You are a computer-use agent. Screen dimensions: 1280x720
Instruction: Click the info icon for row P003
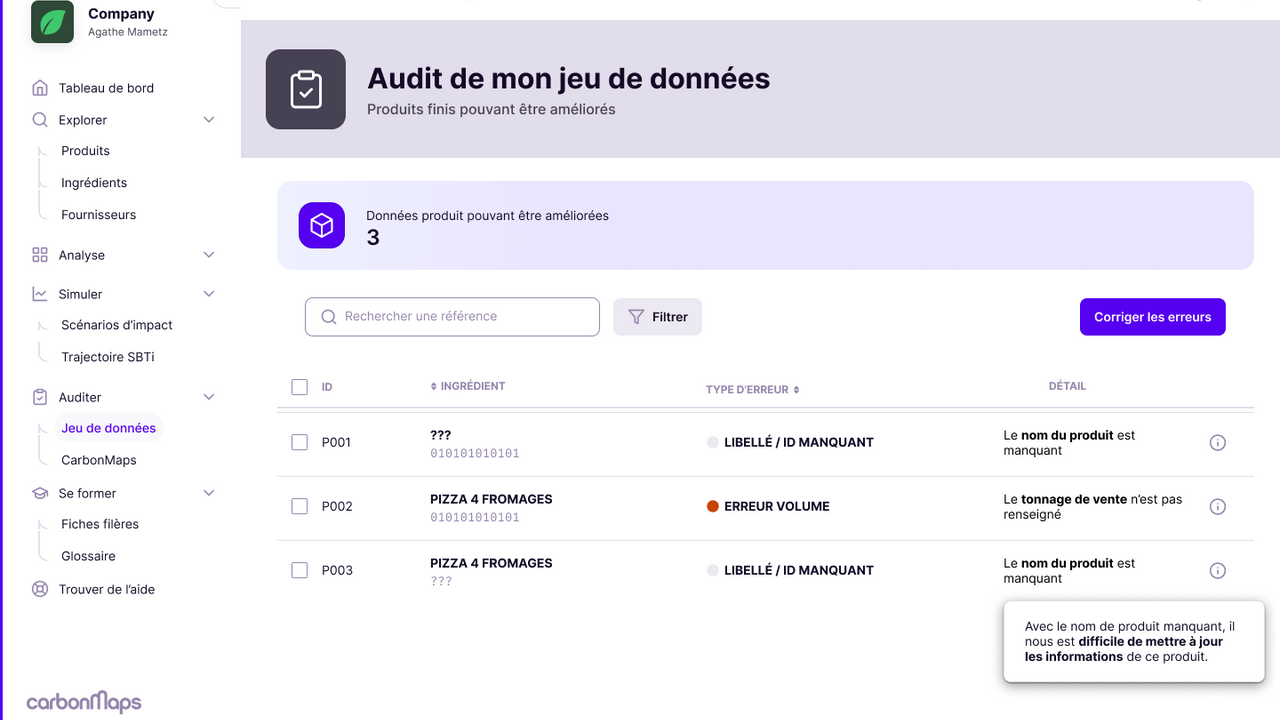coord(1217,571)
